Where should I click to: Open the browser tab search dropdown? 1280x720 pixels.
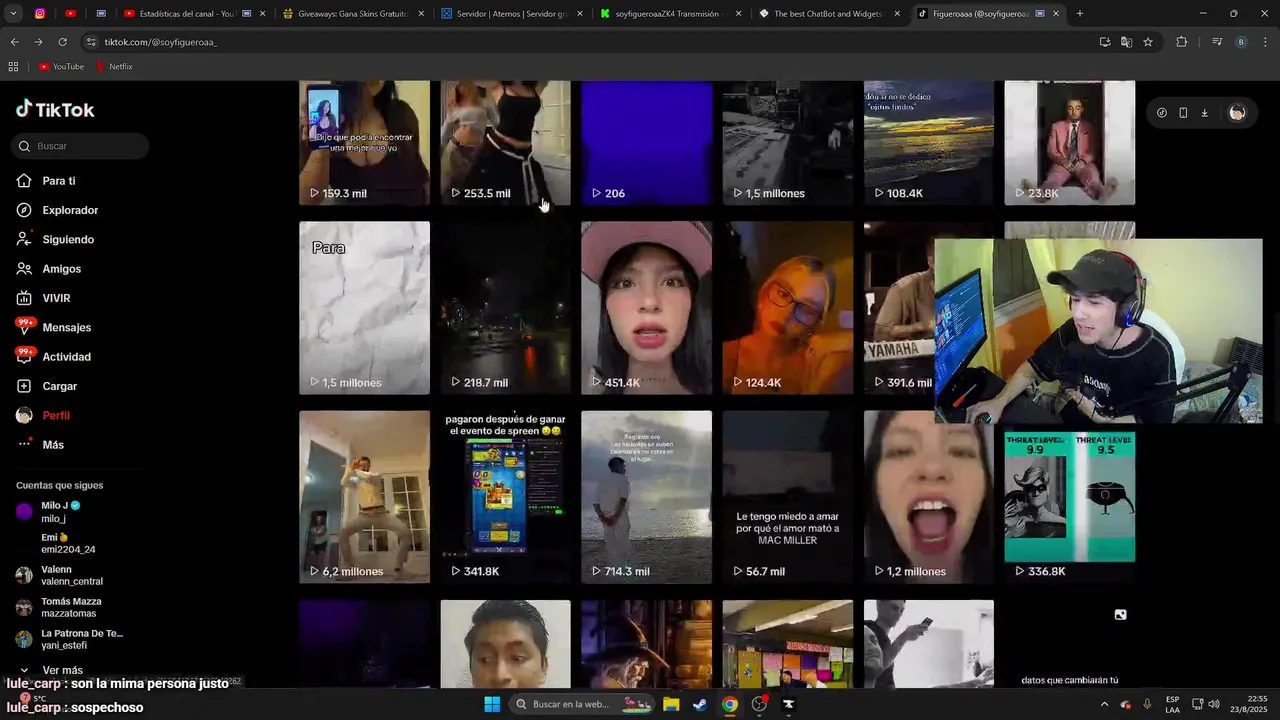[x=15, y=14]
